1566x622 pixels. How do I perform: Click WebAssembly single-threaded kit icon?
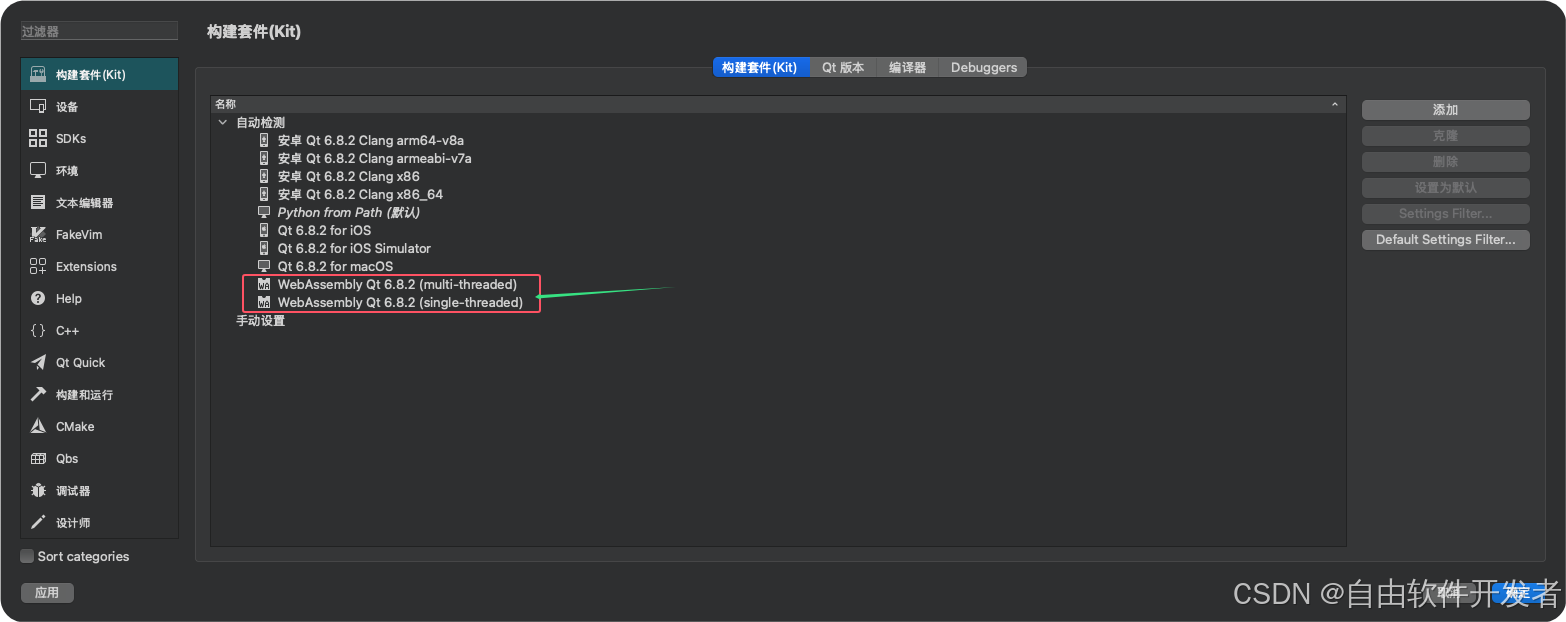[264, 303]
